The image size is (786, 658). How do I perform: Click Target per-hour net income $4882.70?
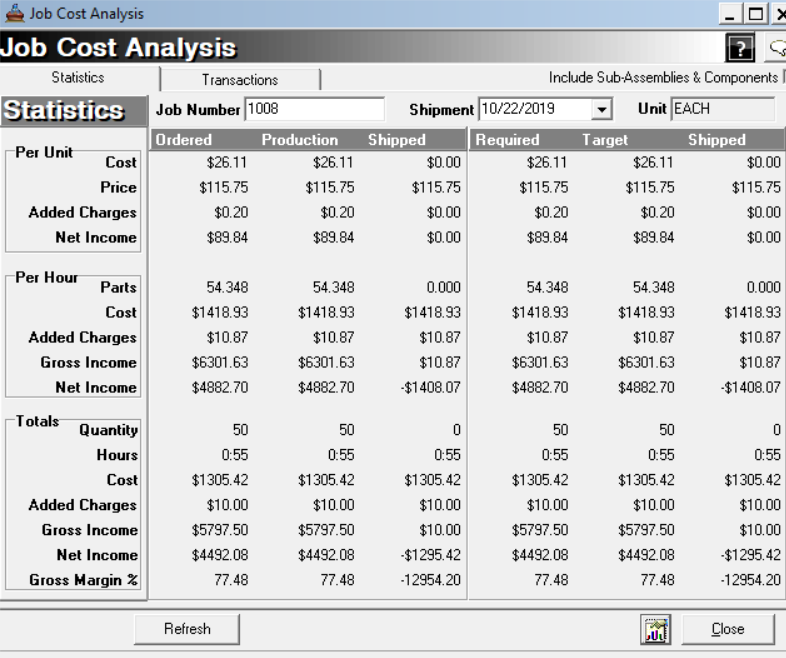click(x=646, y=387)
